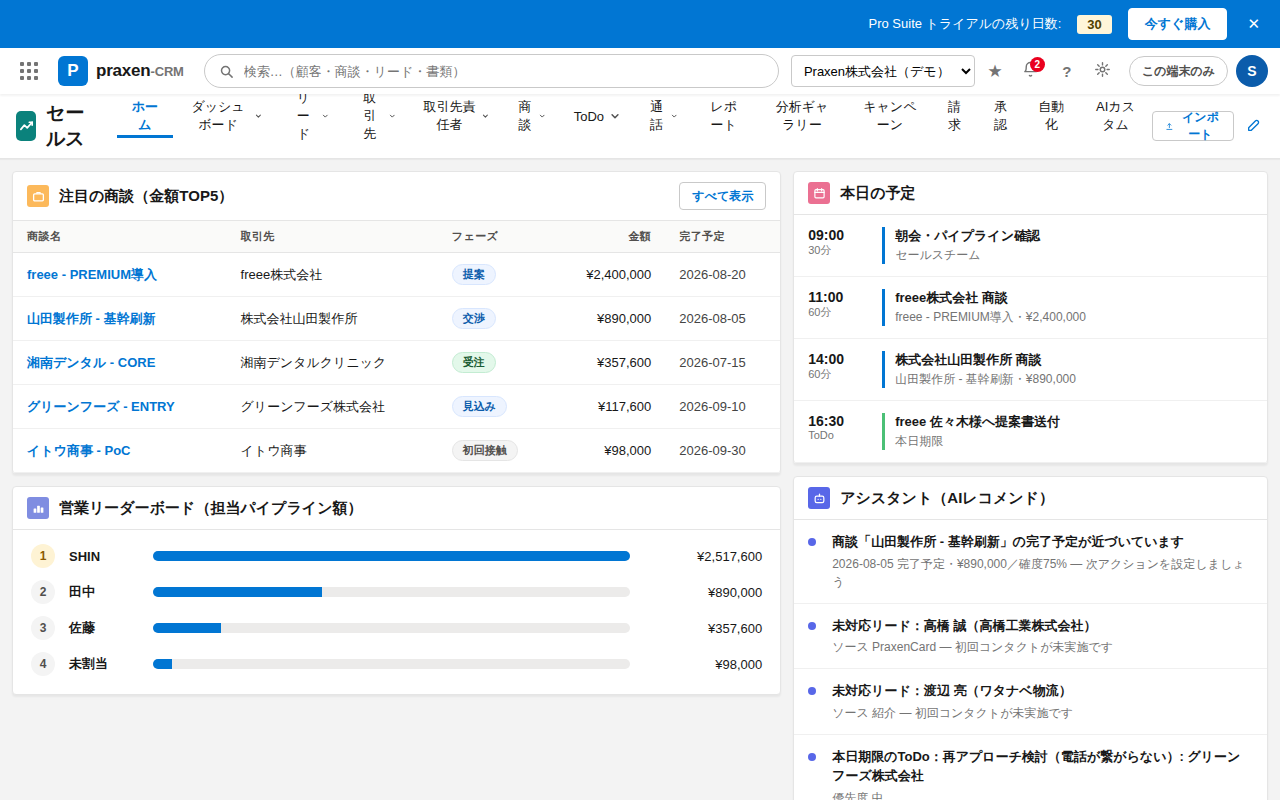The image size is (1280, 800).
Task: Open the Praxen株式会社 company selector
Action: (x=883, y=71)
